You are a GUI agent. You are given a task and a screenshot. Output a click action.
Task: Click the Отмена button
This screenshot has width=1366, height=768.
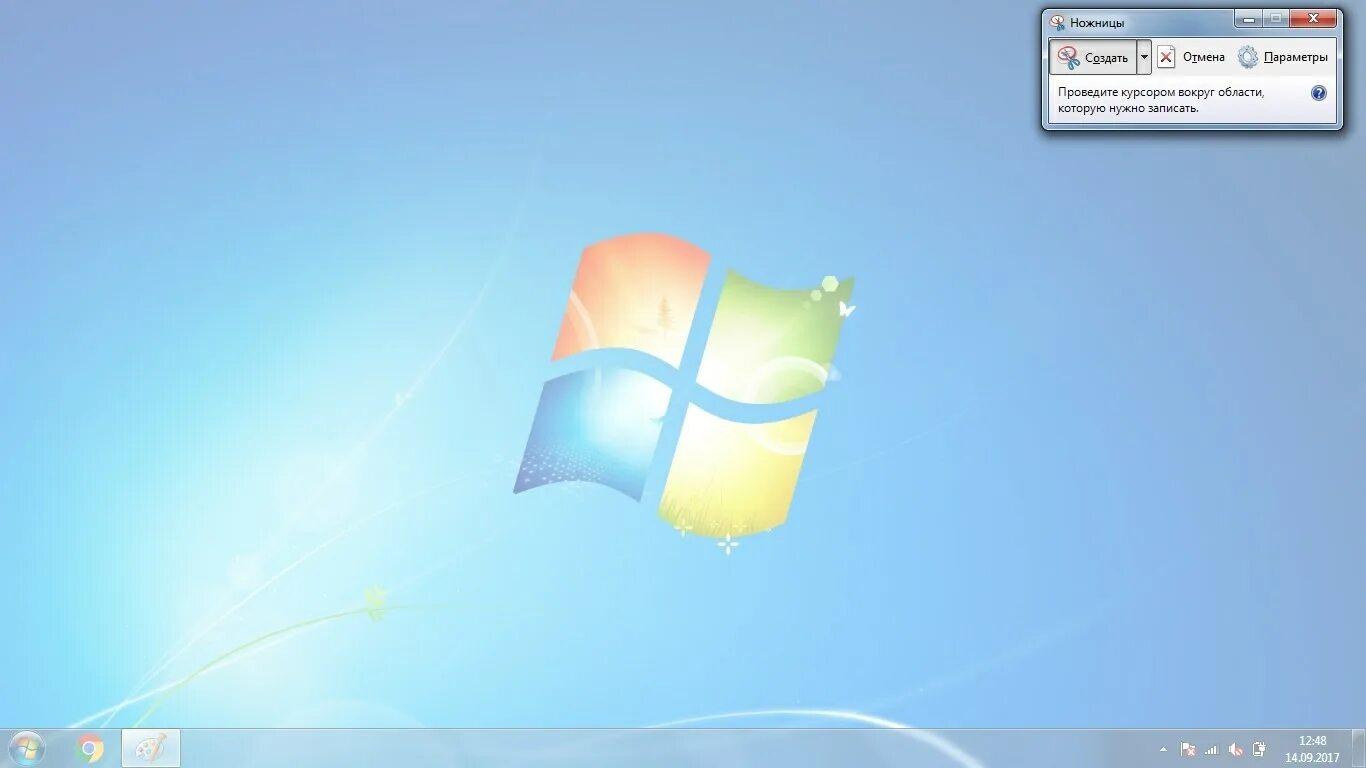(1191, 57)
